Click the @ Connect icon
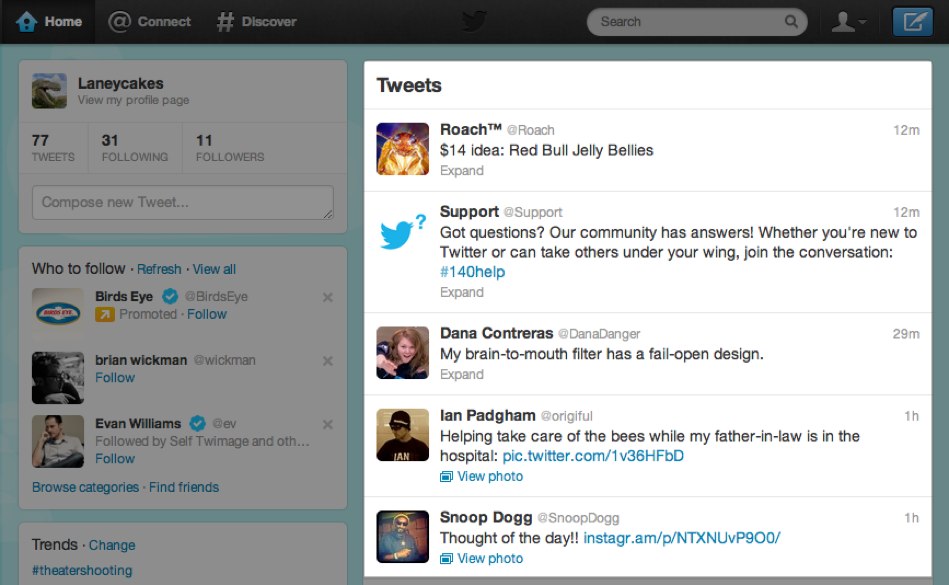 click(119, 22)
